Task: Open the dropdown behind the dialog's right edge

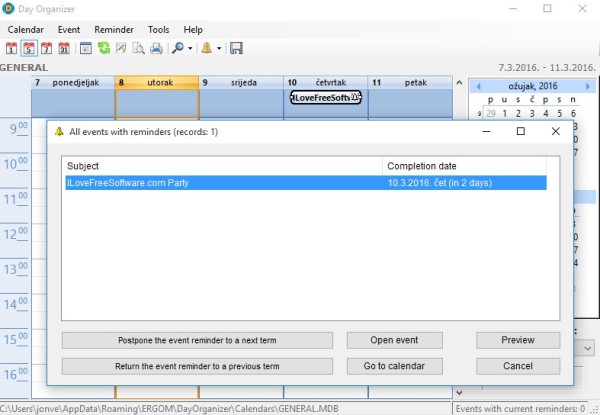Action: (587, 348)
